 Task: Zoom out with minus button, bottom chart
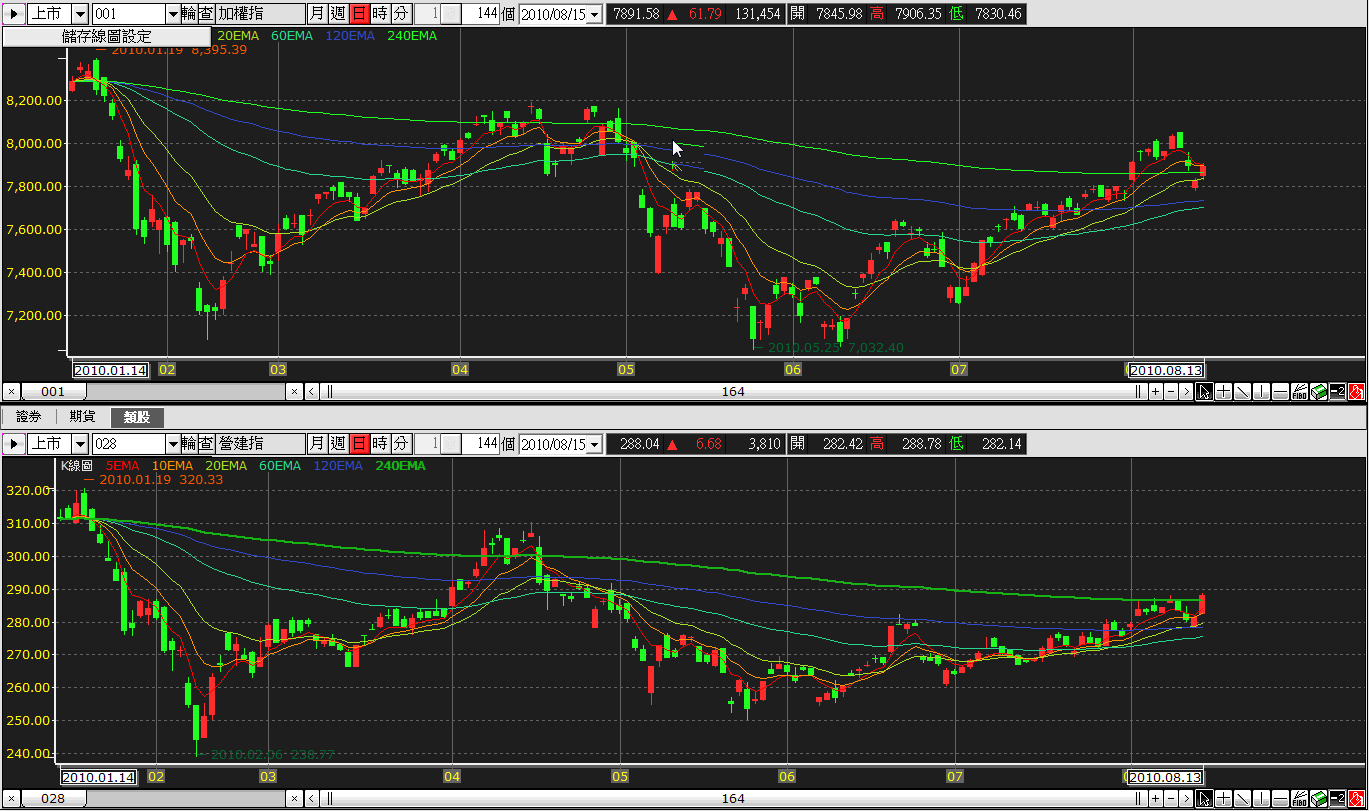coord(1171,798)
